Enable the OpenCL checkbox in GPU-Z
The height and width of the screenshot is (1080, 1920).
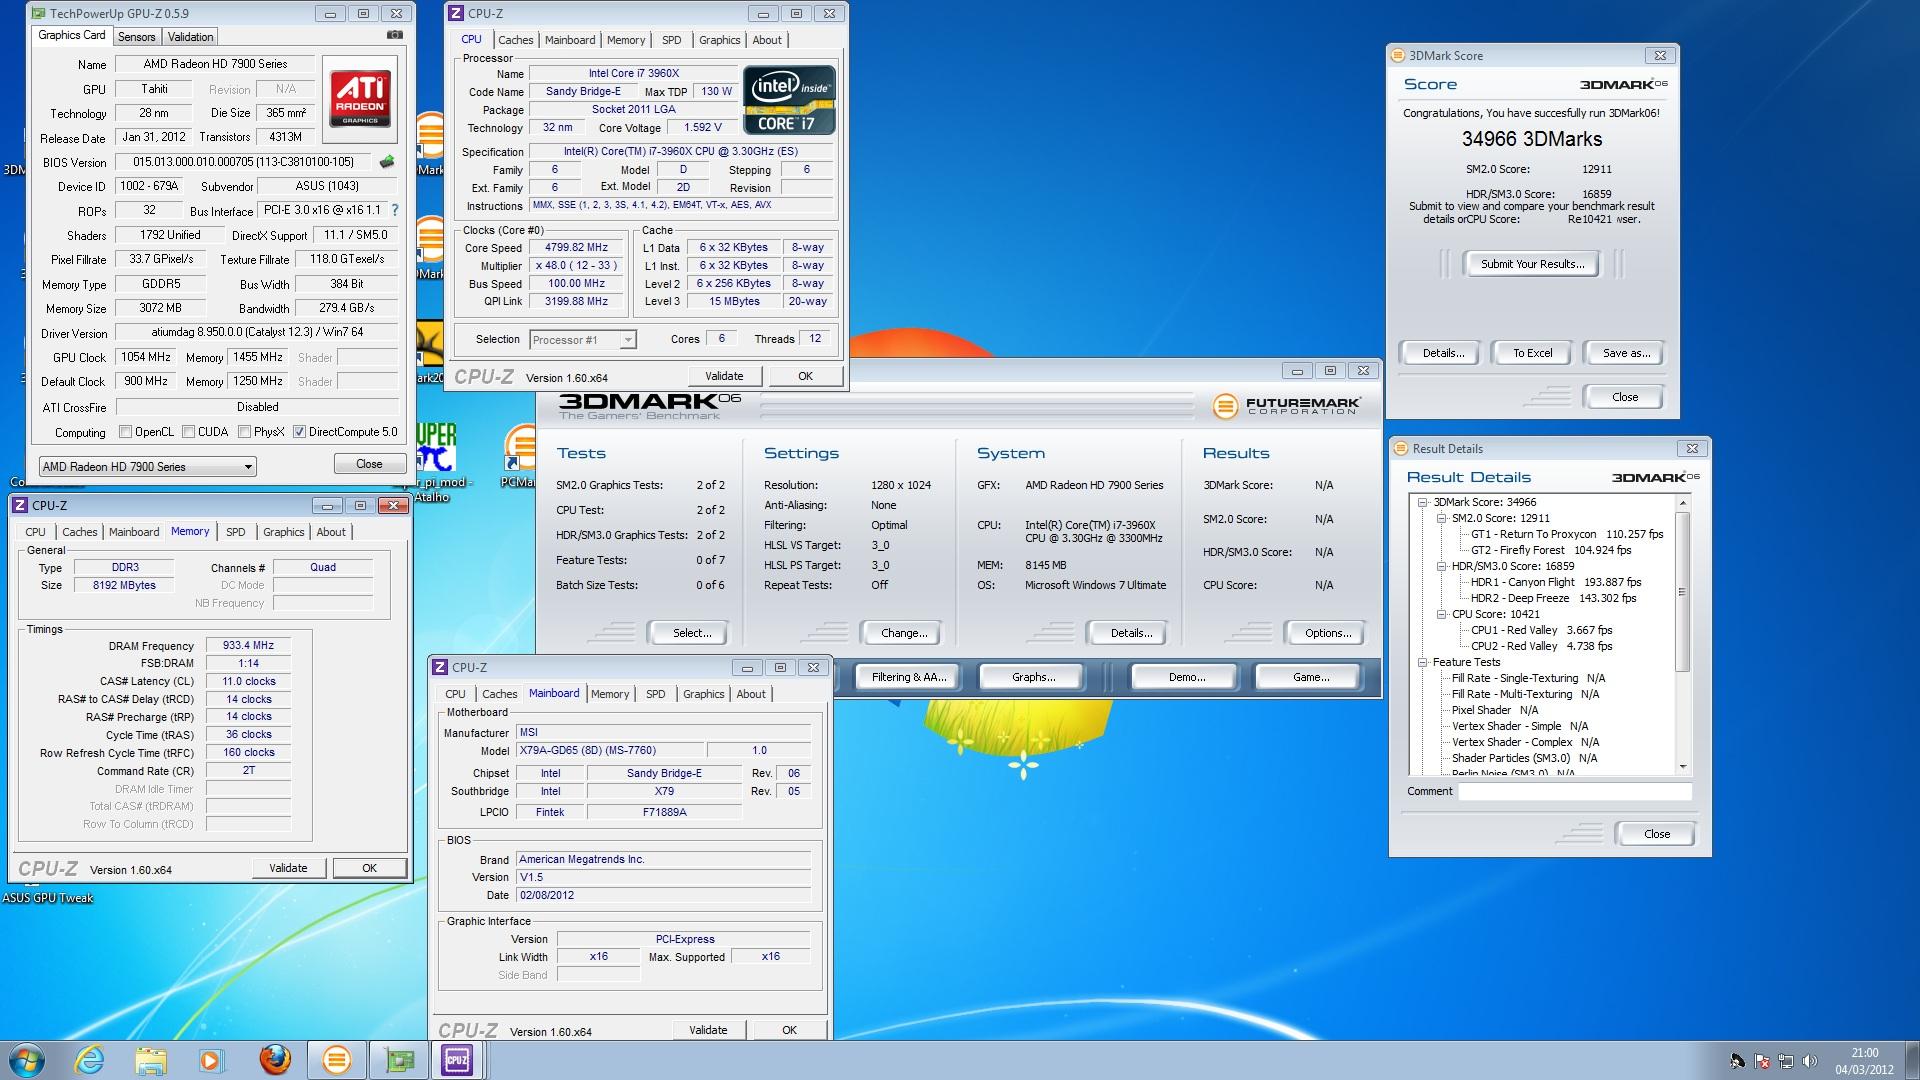coord(125,432)
